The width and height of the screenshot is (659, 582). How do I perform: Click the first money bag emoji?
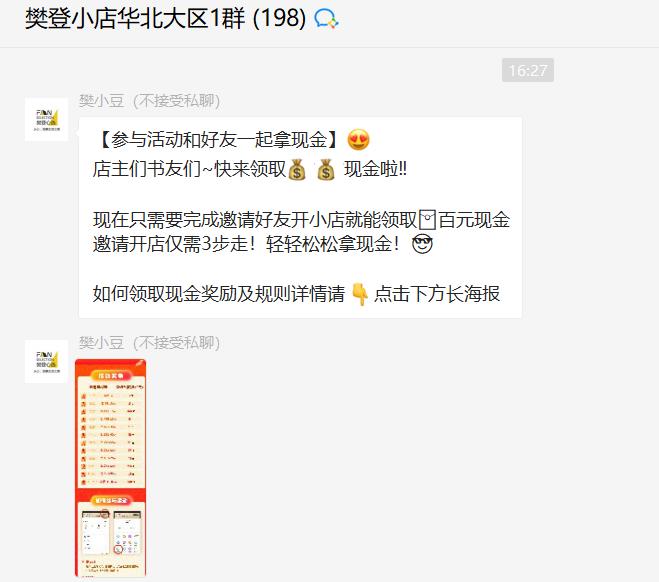pos(297,170)
